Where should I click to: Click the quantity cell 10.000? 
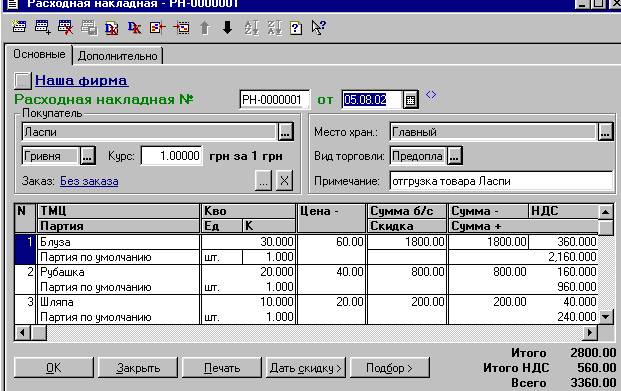point(248,302)
